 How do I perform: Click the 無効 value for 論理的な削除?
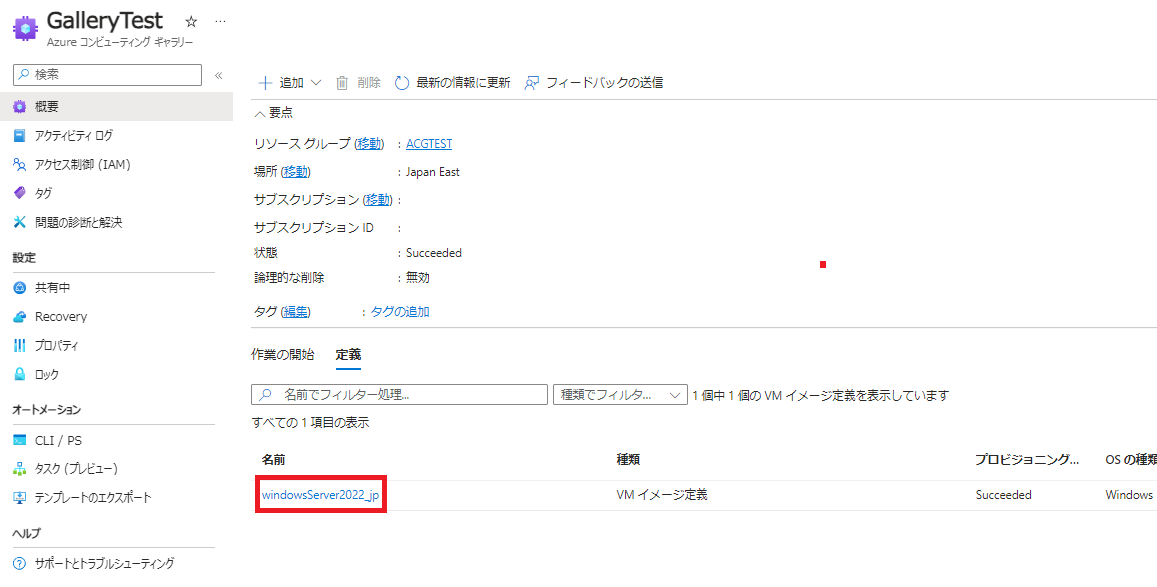pyautogui.click(x=418, y=278)
